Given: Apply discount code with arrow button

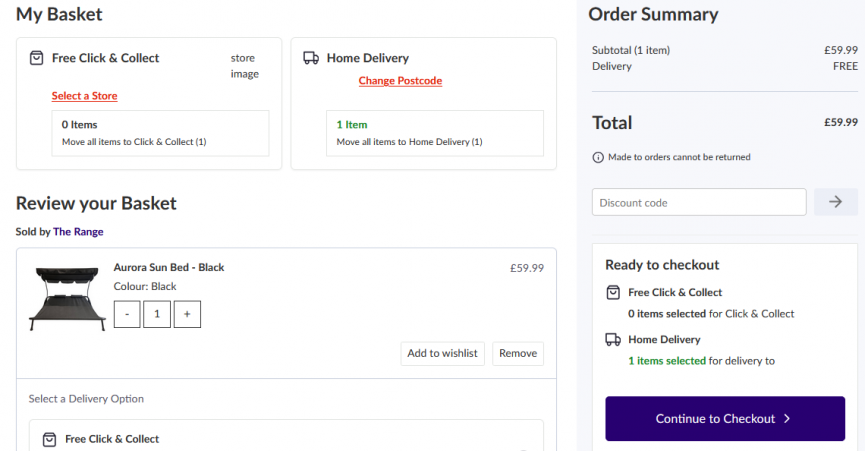Looking at the screenshot, I should pyautogui.click(x=836, y=202).
